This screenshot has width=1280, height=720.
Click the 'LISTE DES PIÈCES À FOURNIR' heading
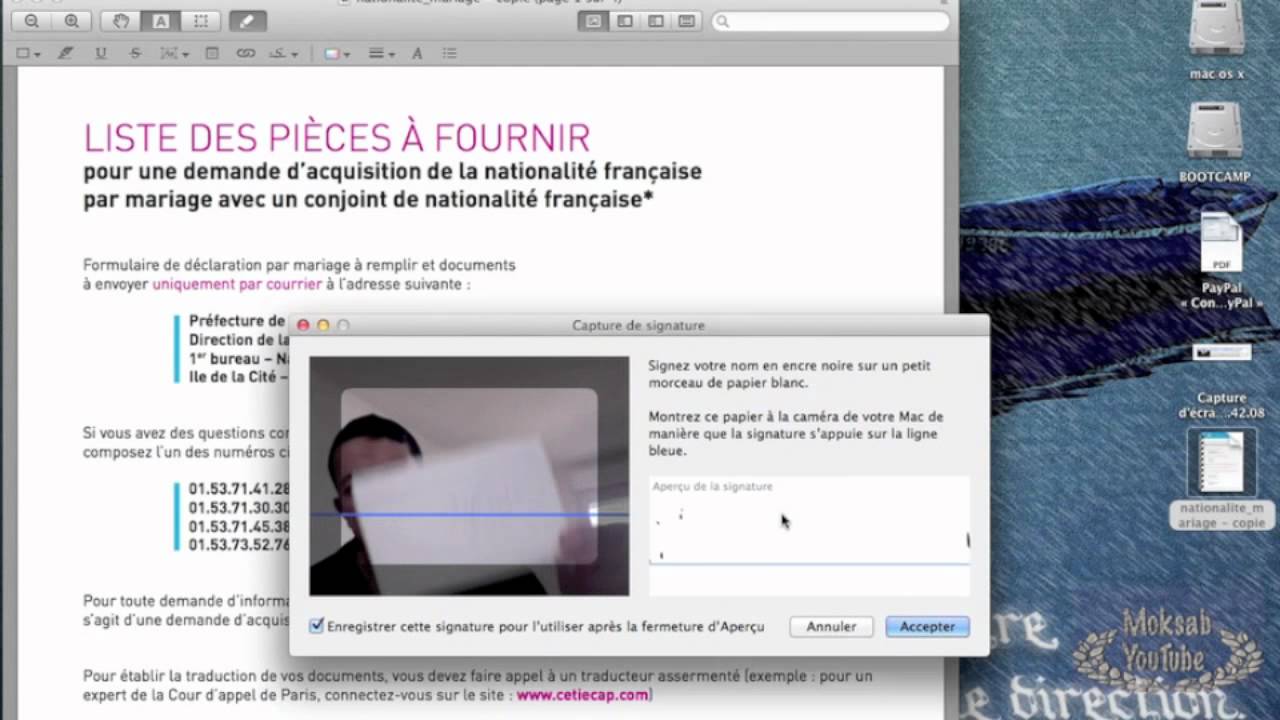(337, 138)
